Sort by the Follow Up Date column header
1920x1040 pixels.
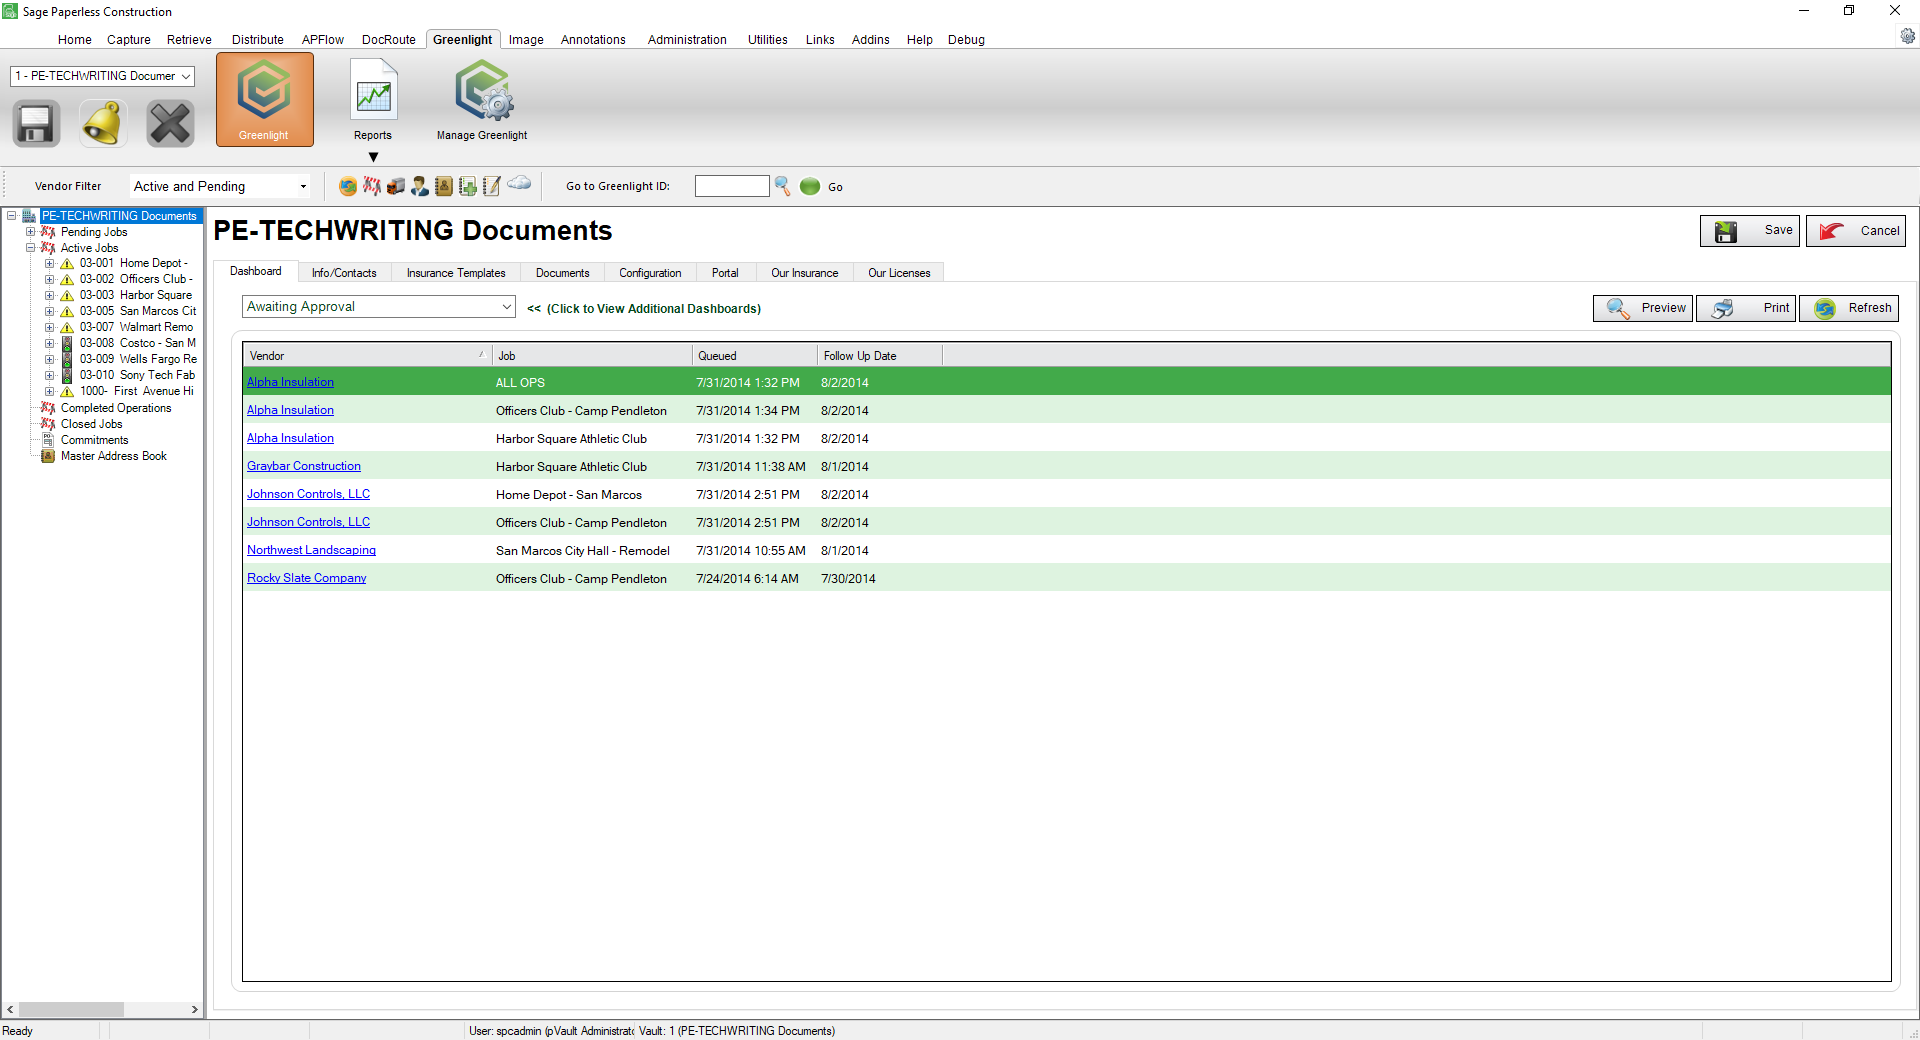(879, 356)
